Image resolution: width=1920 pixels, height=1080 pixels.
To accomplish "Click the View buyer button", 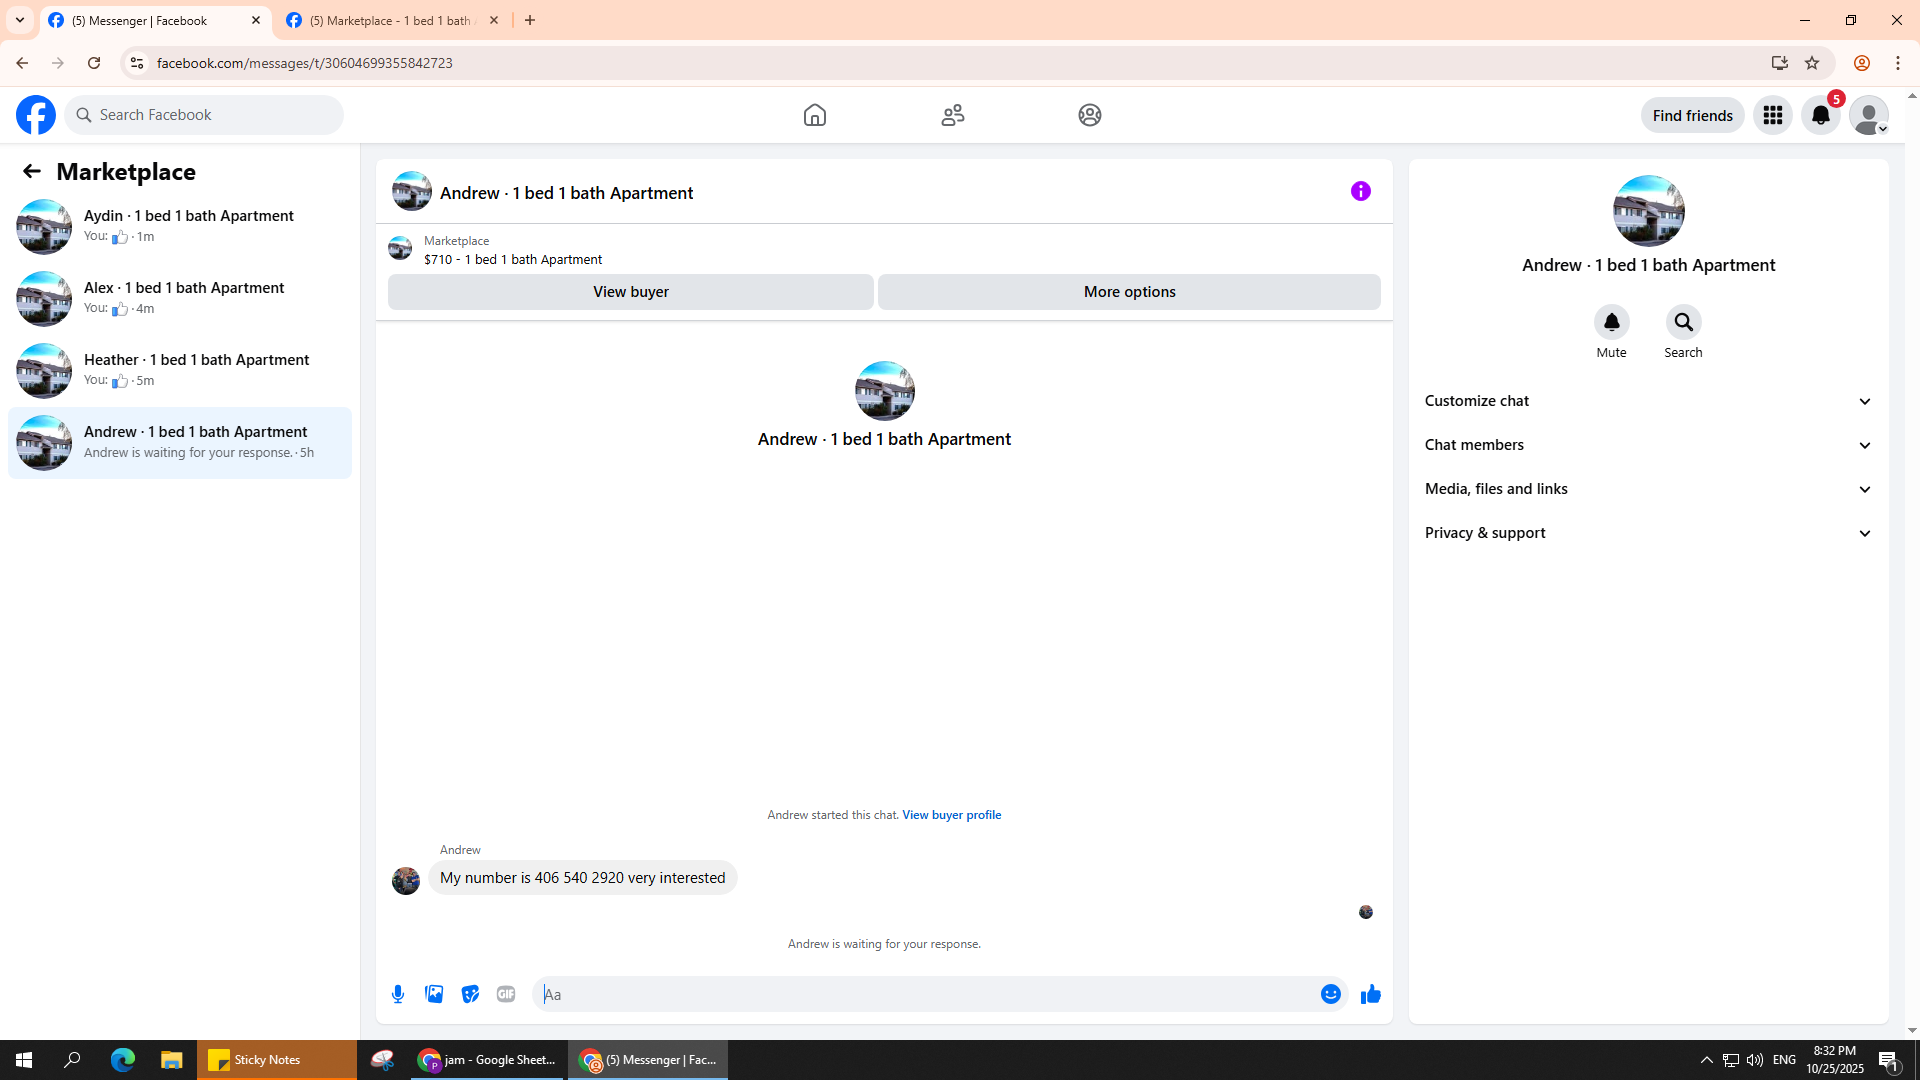I will (x=630, y=292).
